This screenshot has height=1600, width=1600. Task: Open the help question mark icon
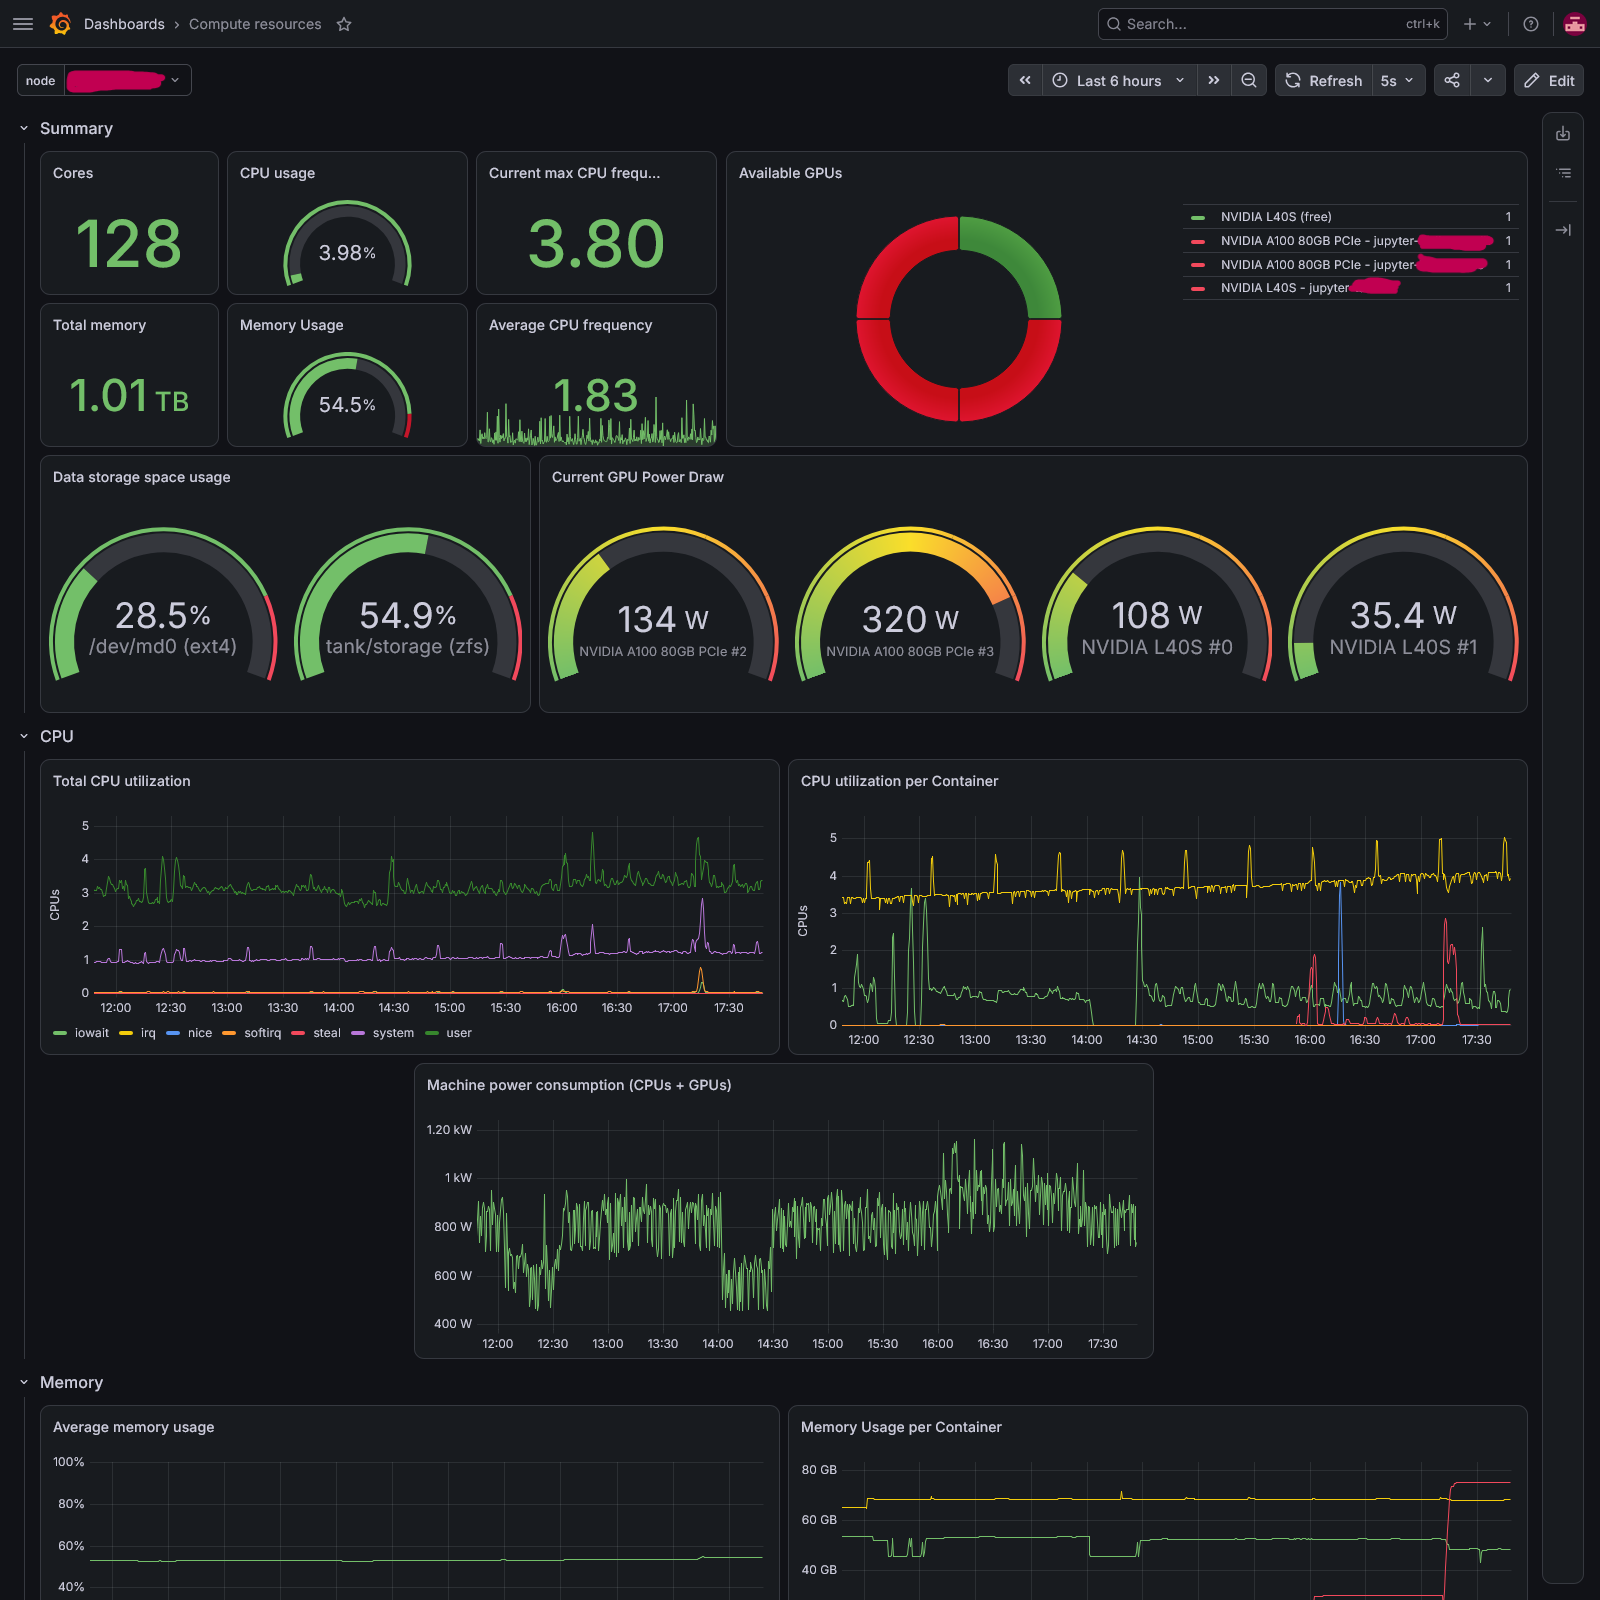click(1531, 24)
